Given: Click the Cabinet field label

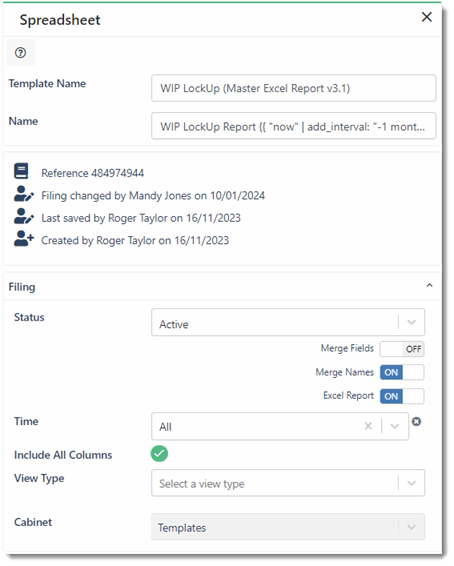Looking at the screenshot, I should (x=33, y=522).
